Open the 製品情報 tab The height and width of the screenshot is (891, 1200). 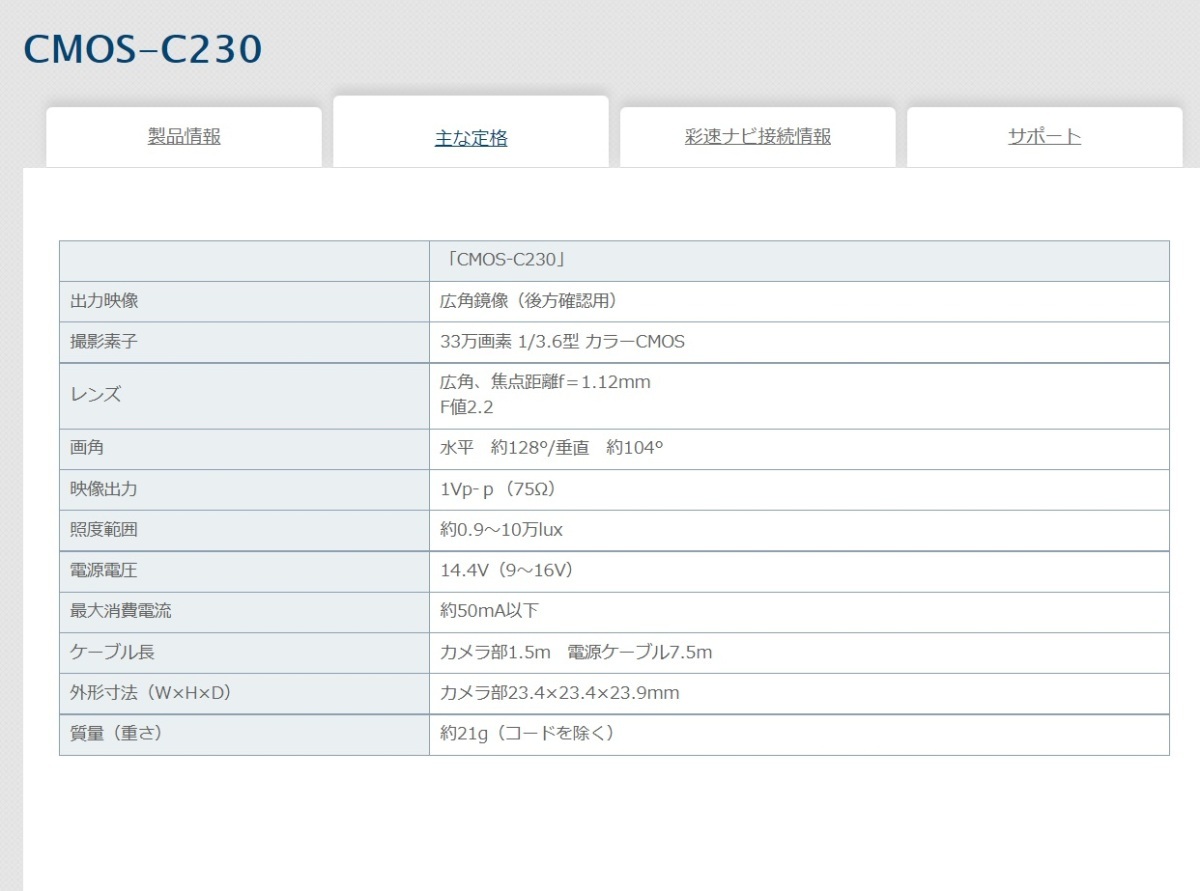(184, 137)
